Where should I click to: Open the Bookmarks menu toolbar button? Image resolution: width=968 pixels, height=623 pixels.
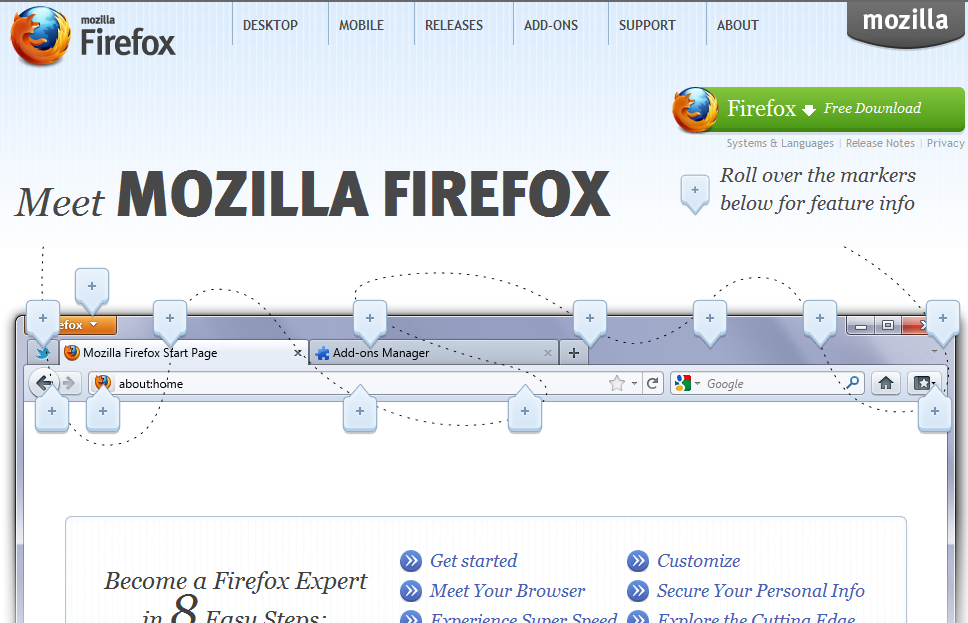tap(924, 383)
